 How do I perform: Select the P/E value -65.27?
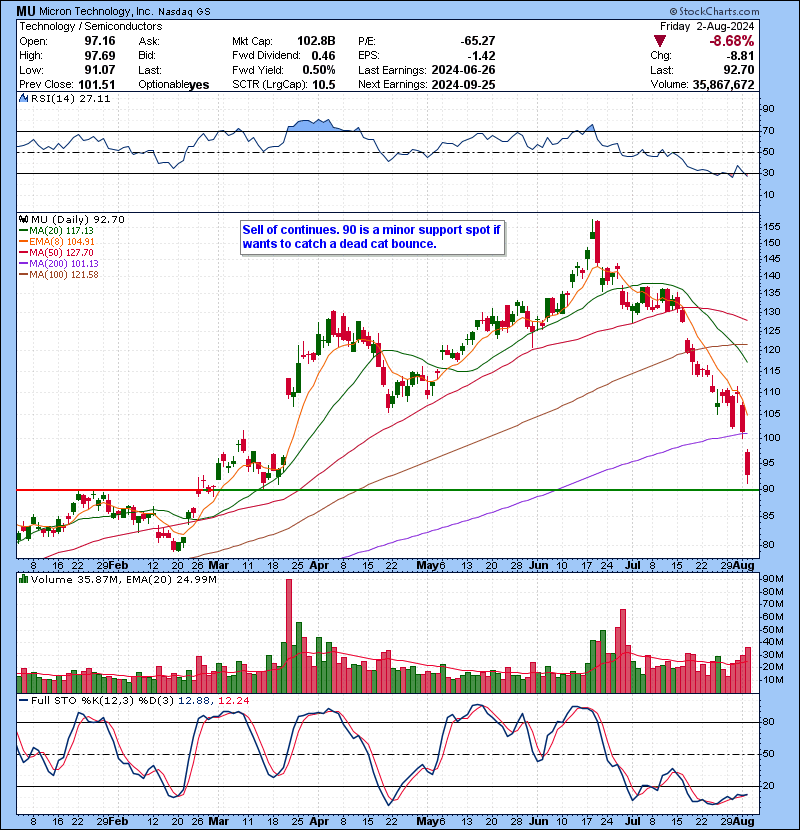pos(478,41)
